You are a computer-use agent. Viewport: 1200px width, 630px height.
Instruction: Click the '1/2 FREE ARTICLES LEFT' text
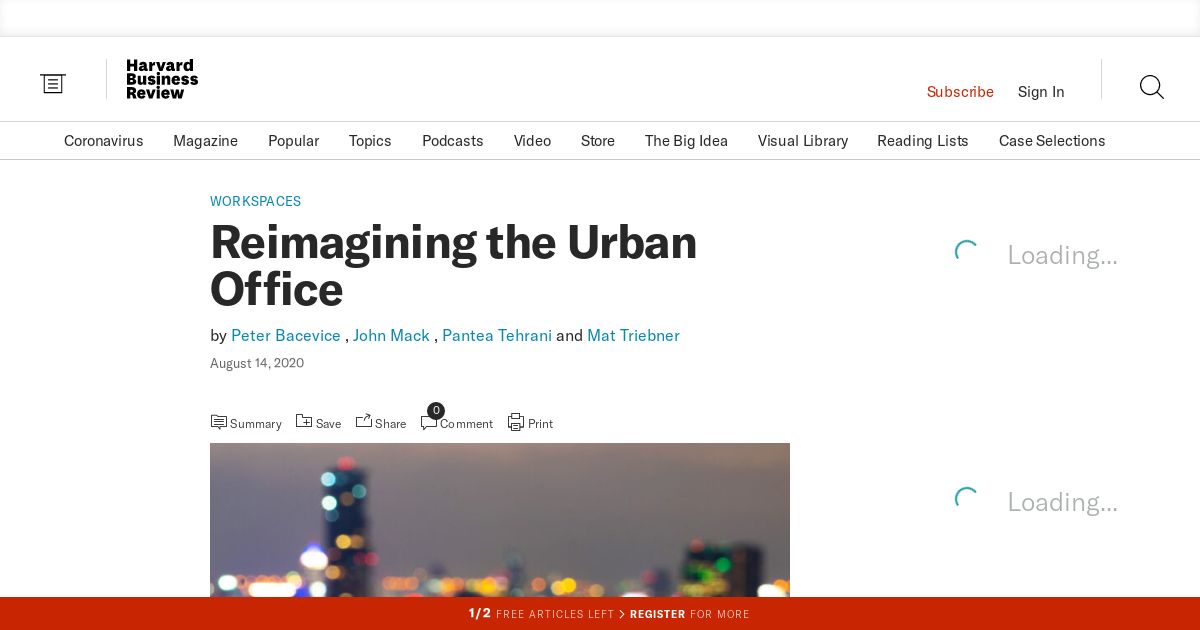pyautogui.click(x=541, y=614)
